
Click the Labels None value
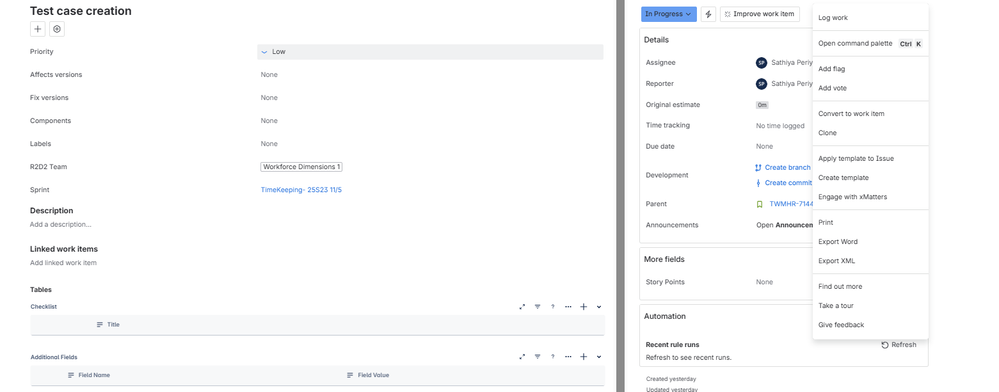point(269,144)
